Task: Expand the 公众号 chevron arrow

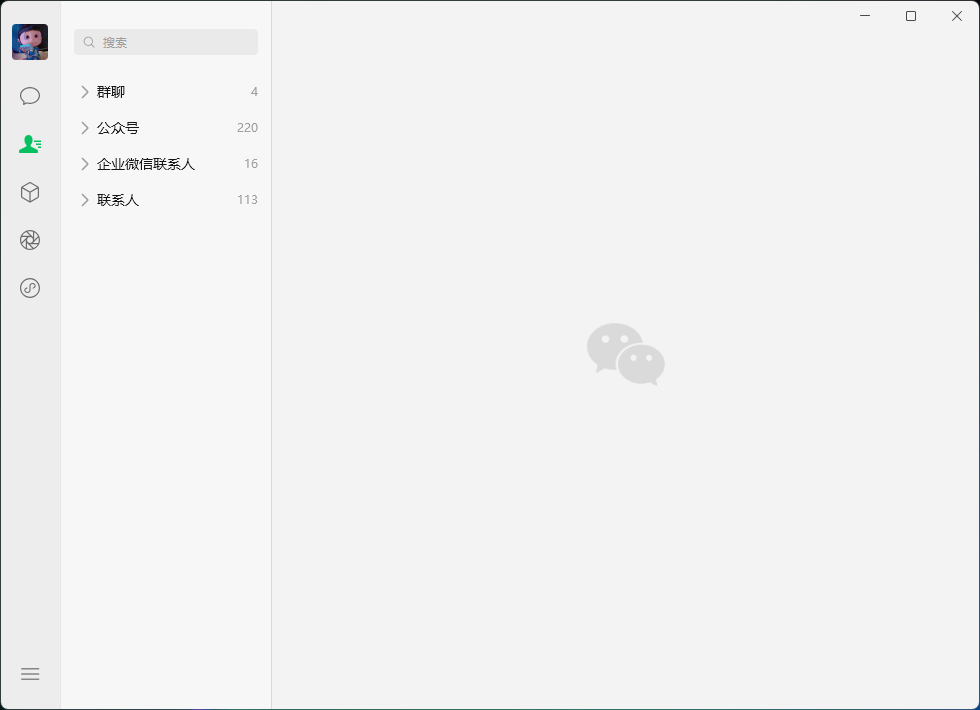Action: coord(85,128)
